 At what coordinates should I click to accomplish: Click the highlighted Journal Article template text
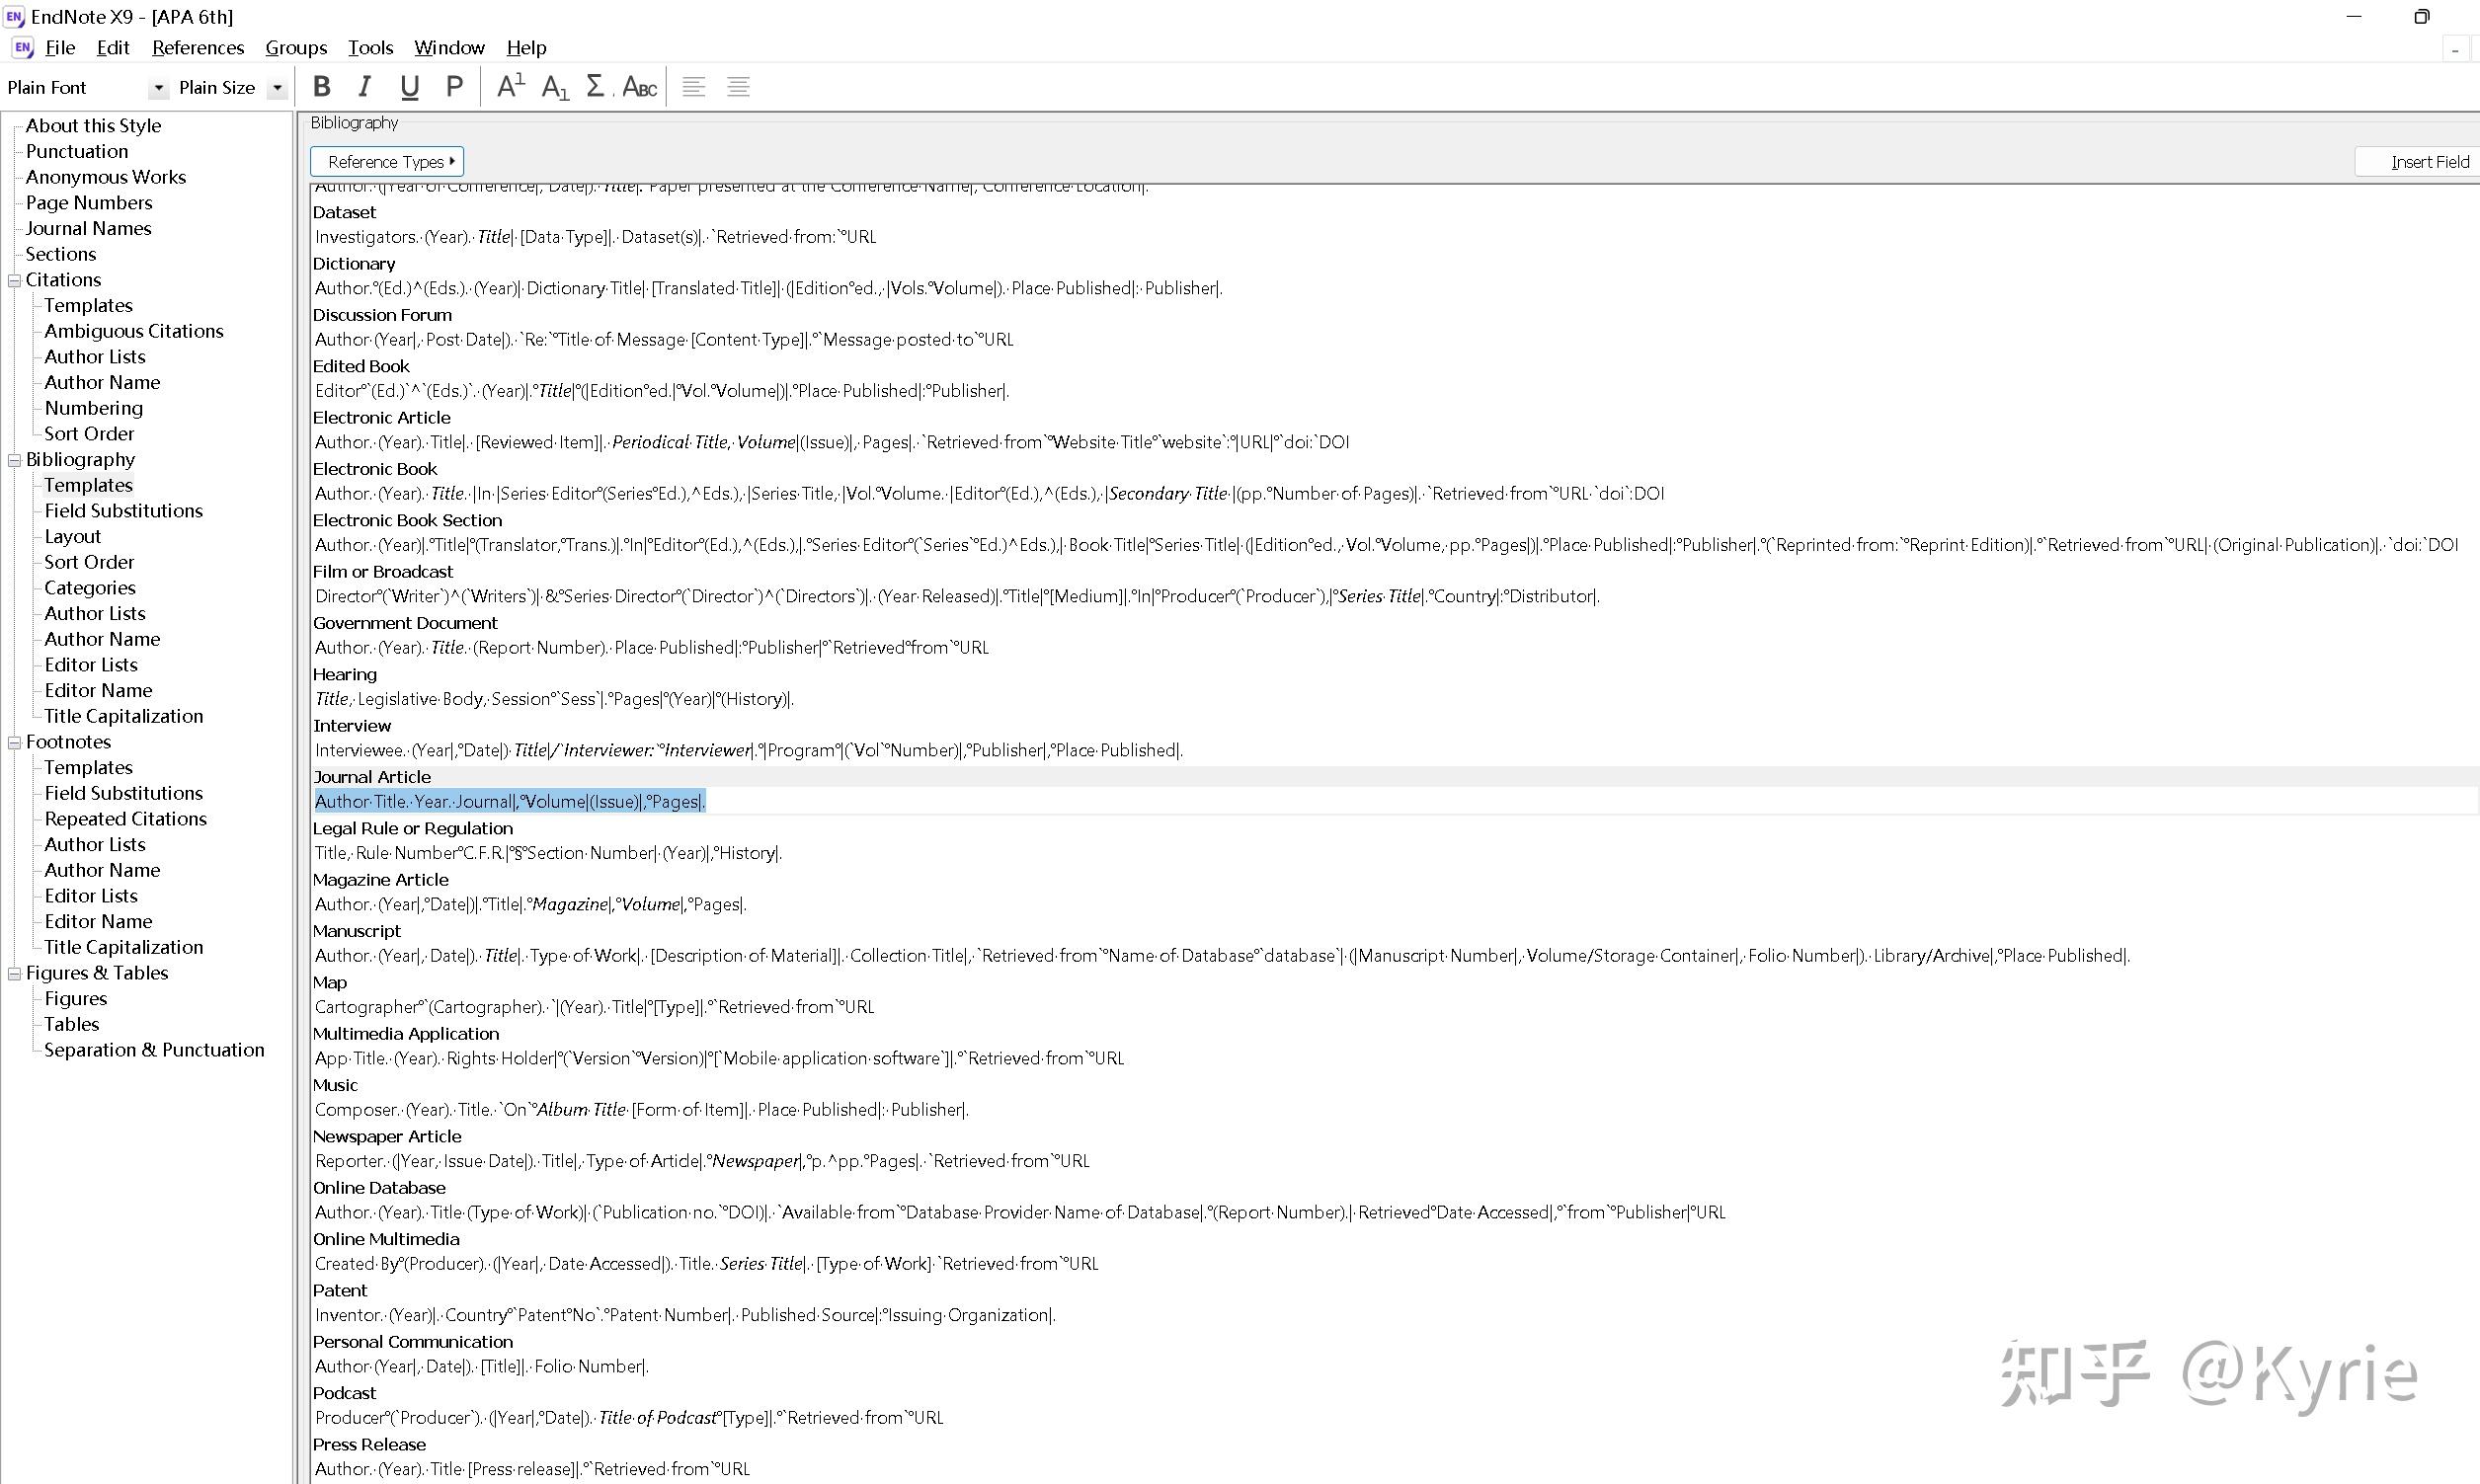click(x=510, y=801)
